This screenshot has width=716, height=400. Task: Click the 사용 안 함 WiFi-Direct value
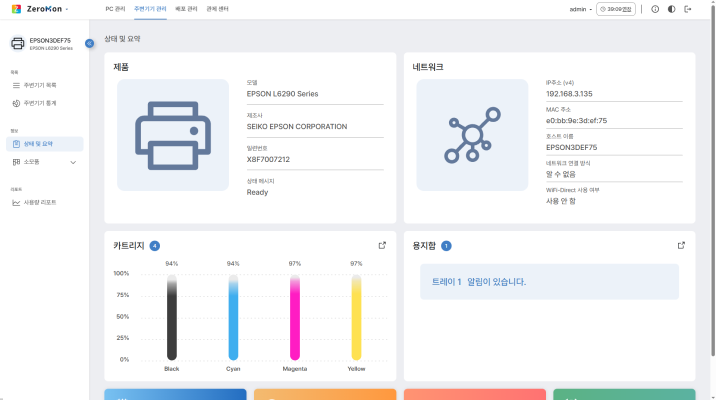tap(561, 201)
